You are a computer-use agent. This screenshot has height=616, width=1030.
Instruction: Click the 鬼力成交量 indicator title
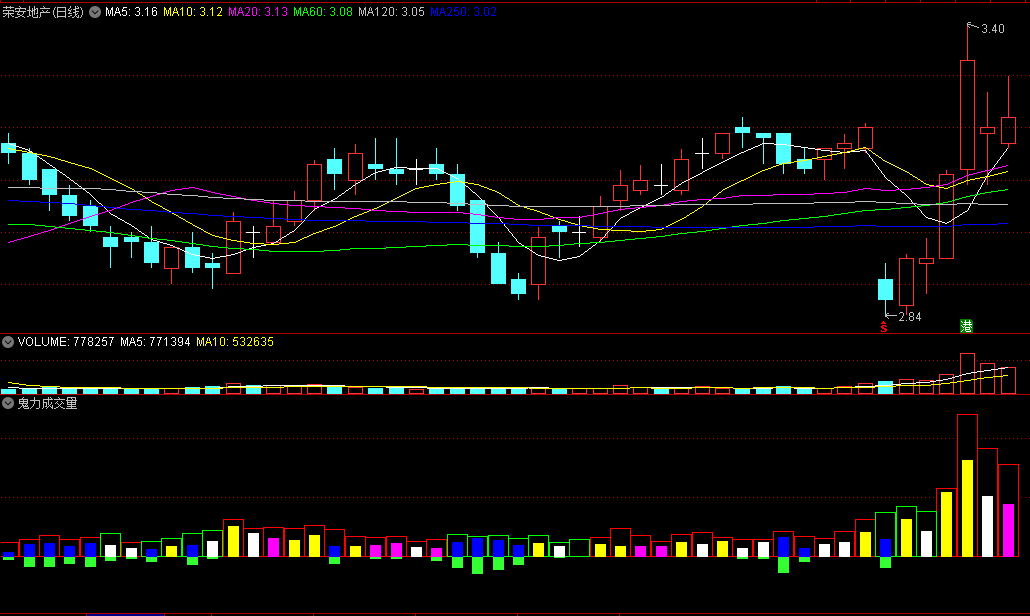pyautogui.click(x=47, y=403)
